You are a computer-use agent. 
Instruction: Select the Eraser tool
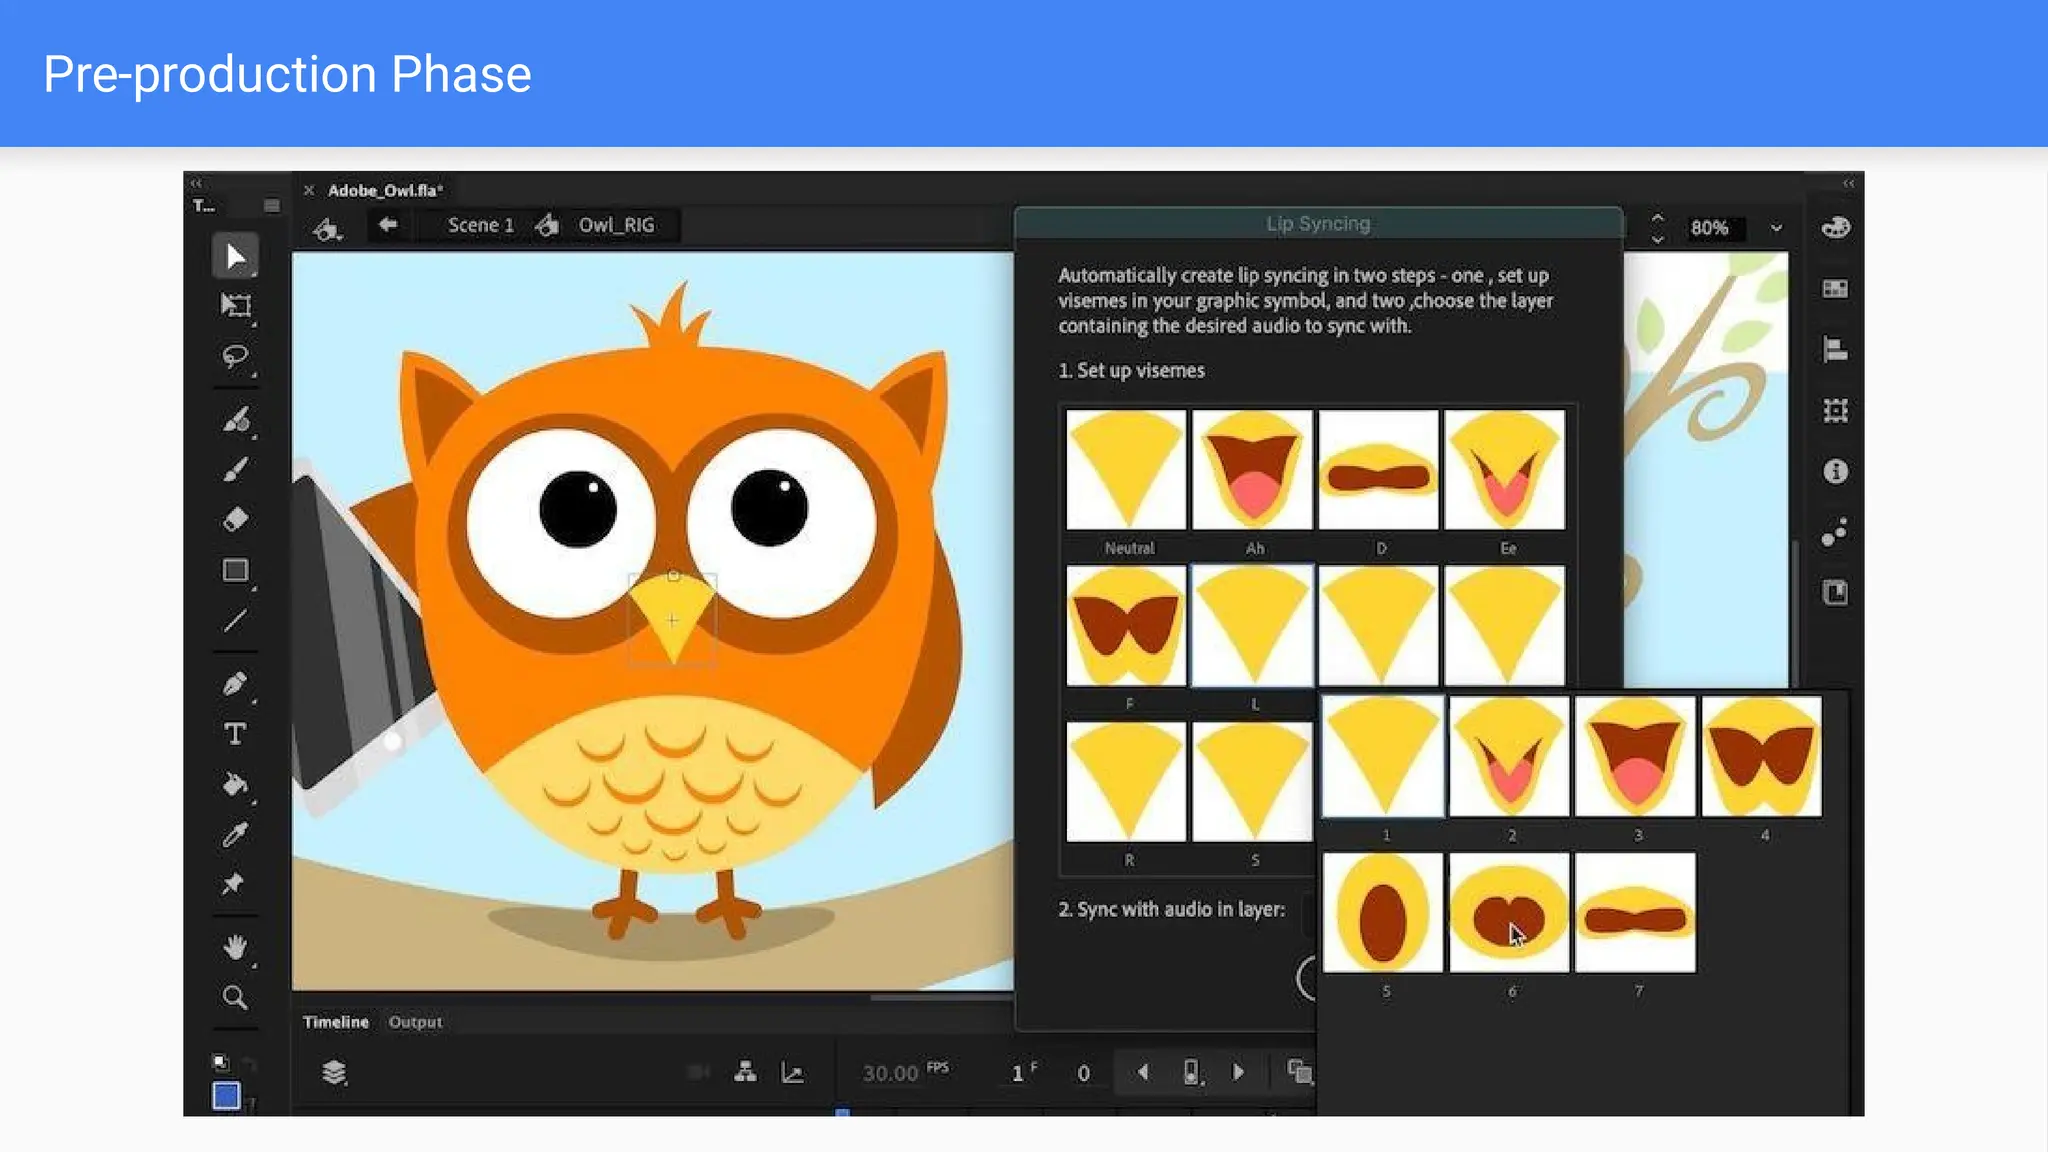[x=236, y=519]
